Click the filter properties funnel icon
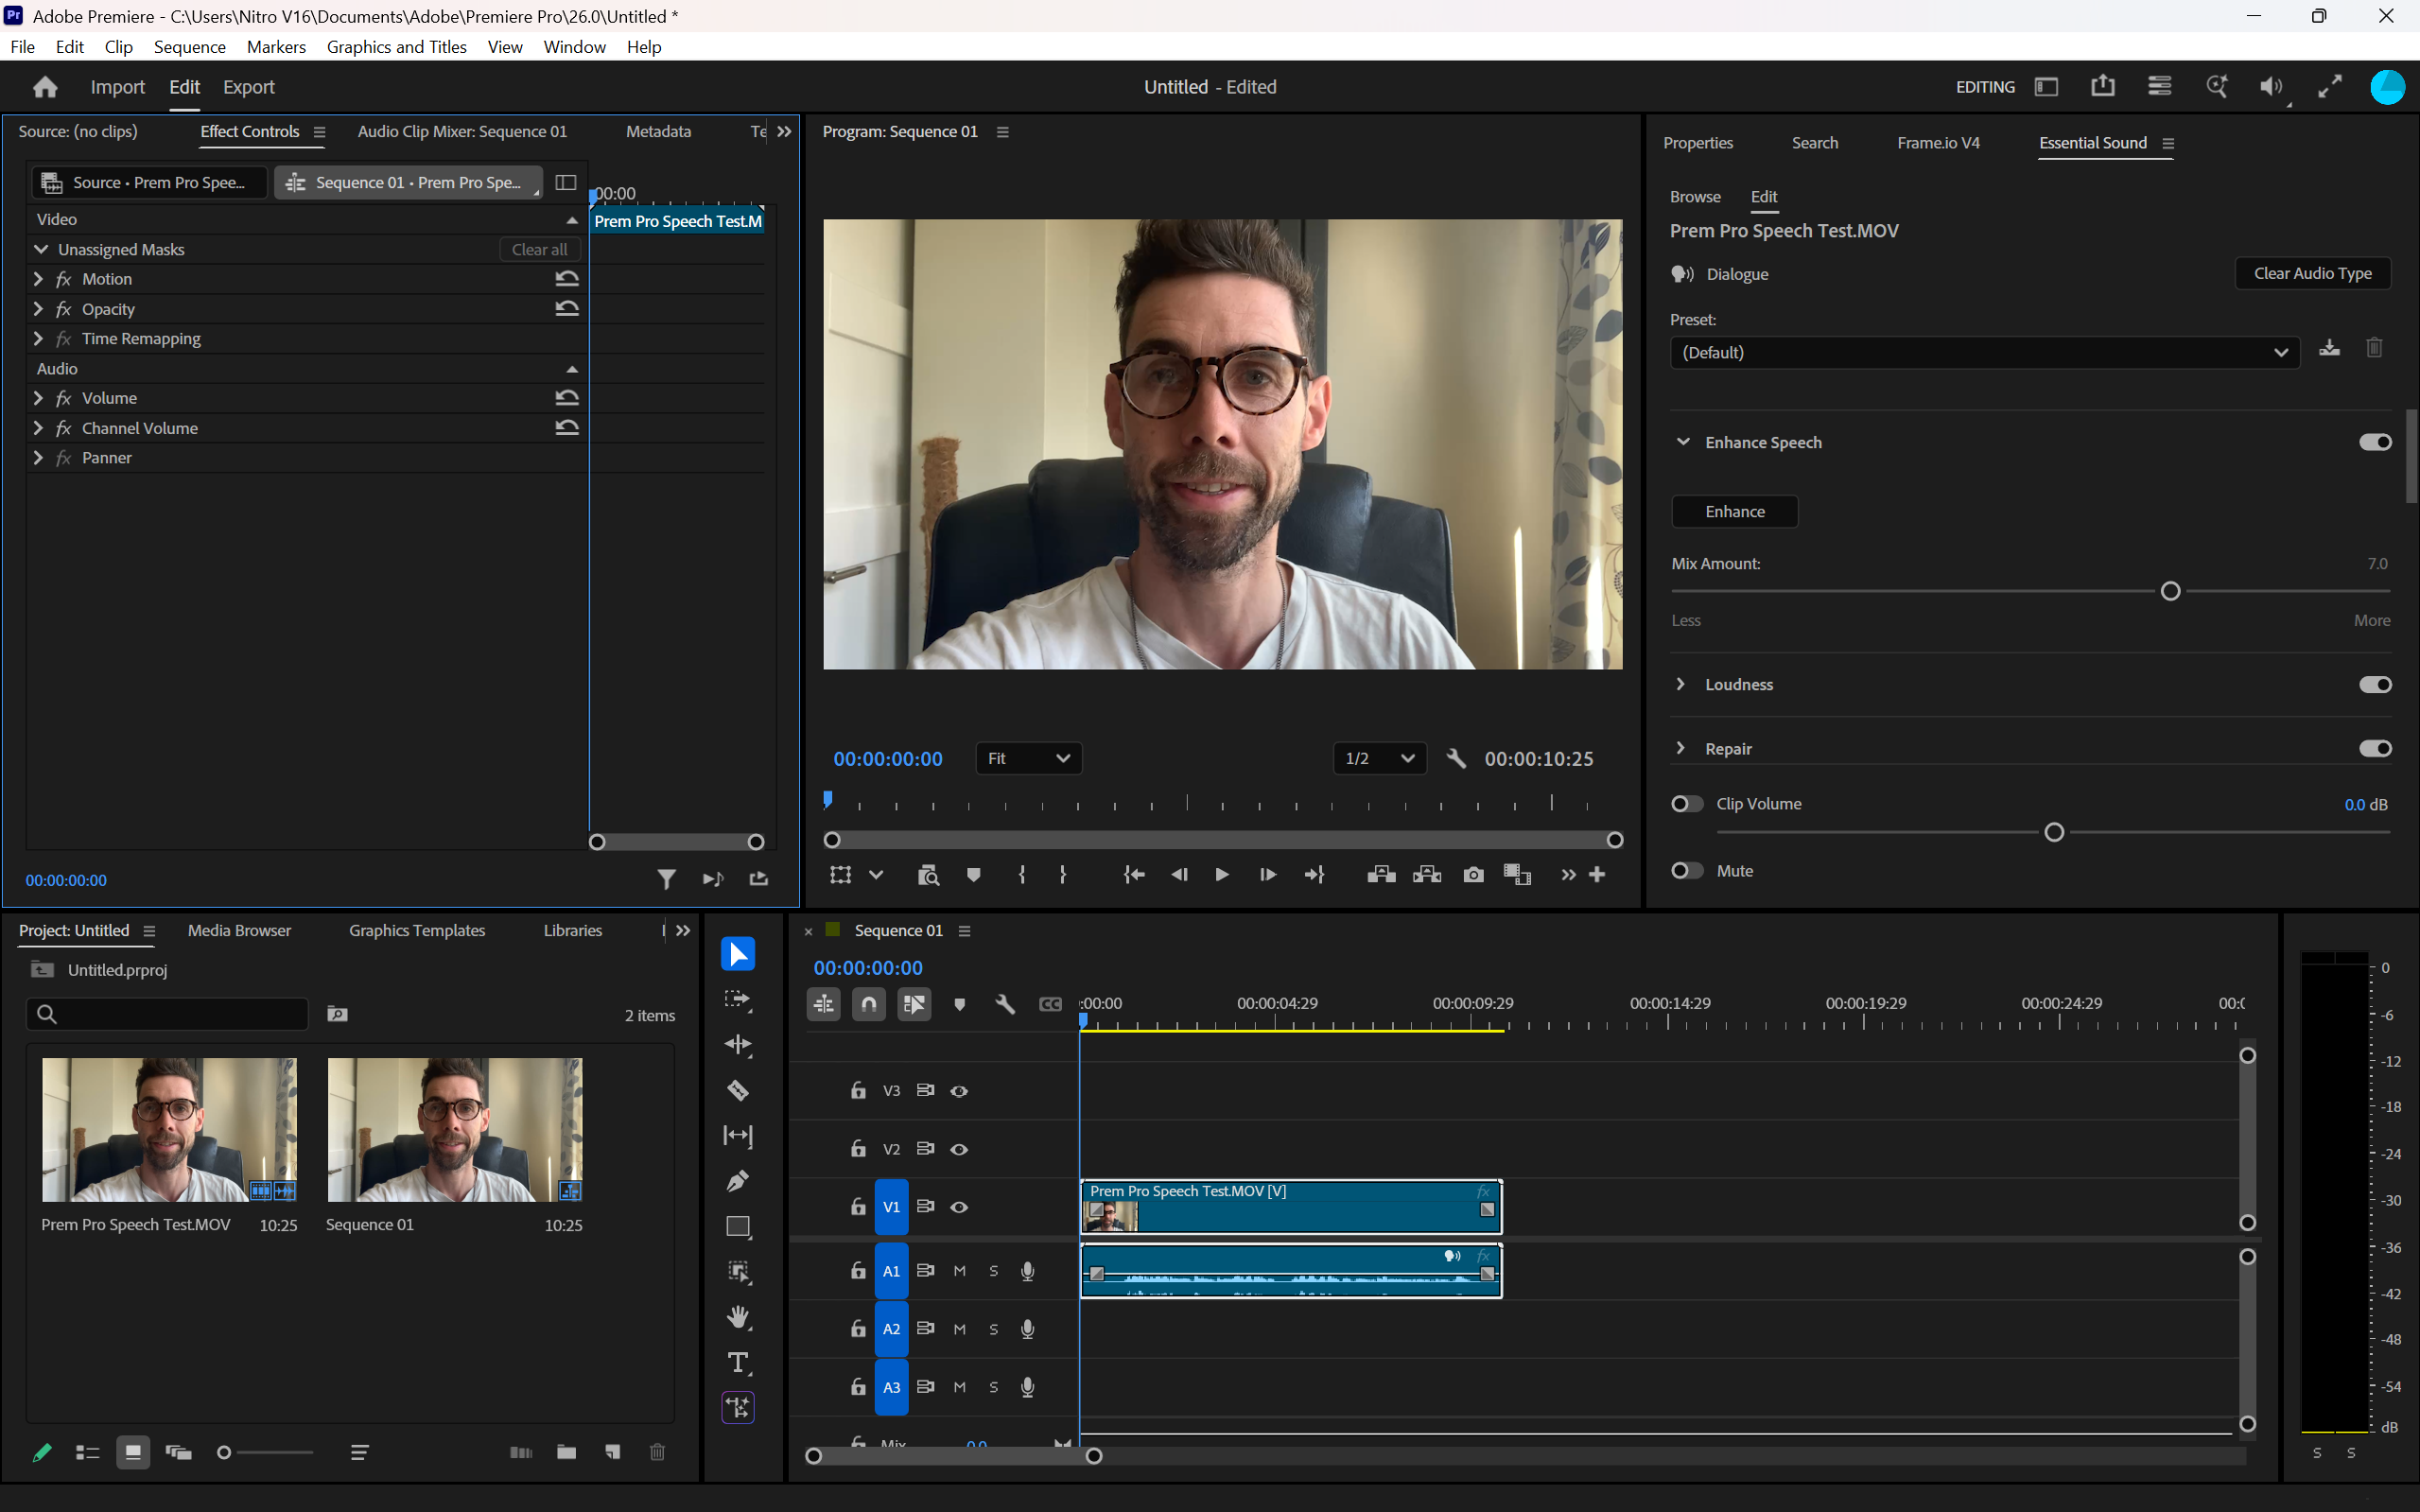 coord(666,879)
